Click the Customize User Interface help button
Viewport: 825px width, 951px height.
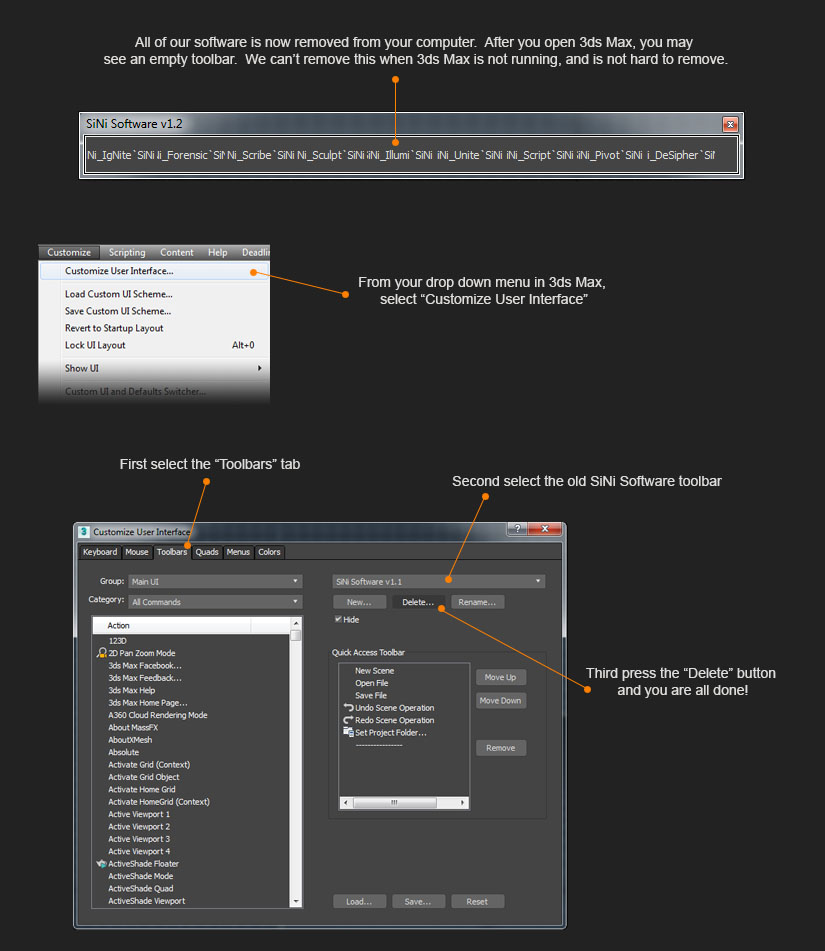517,529
